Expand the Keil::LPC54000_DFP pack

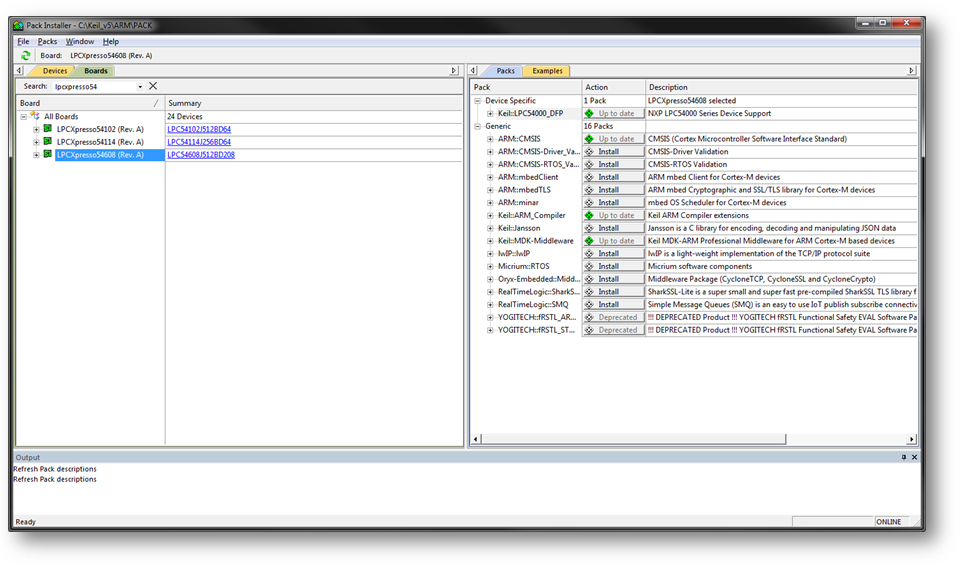490,113
